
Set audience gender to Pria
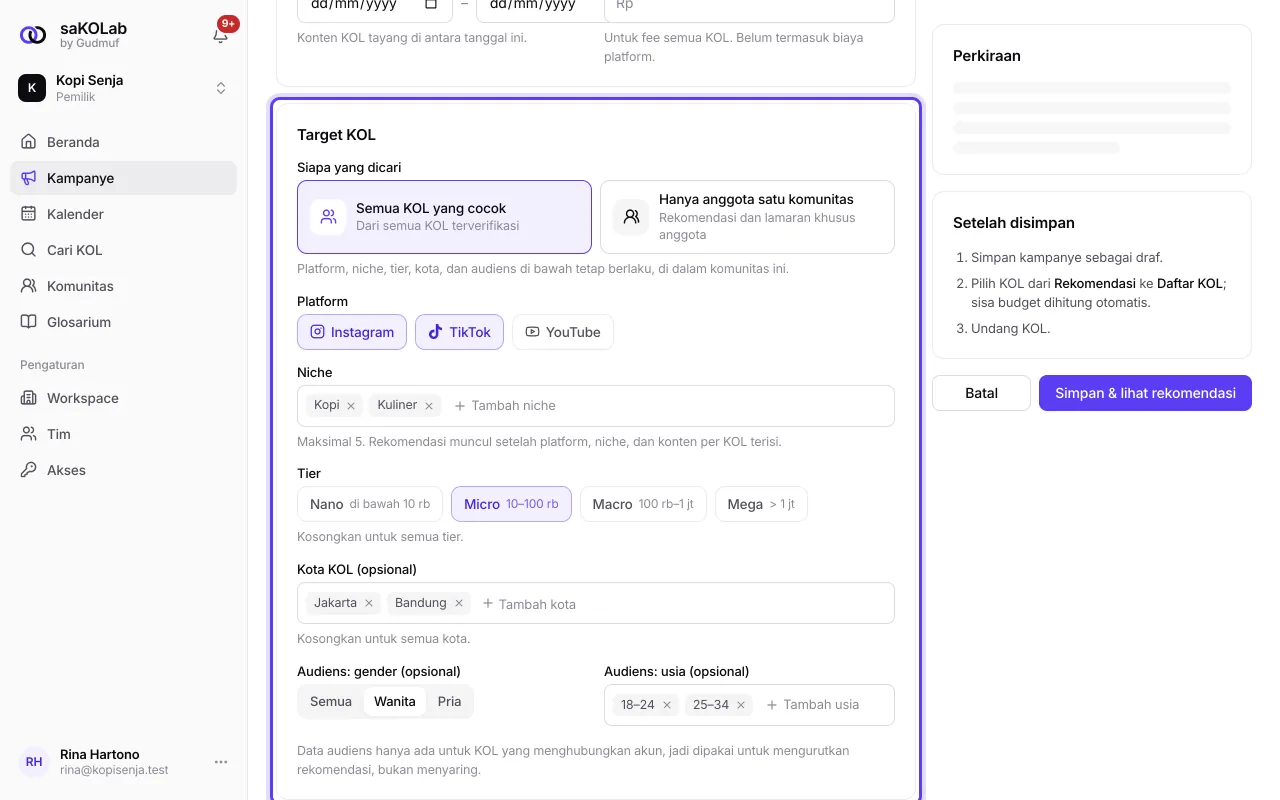(x=450, y=702)
